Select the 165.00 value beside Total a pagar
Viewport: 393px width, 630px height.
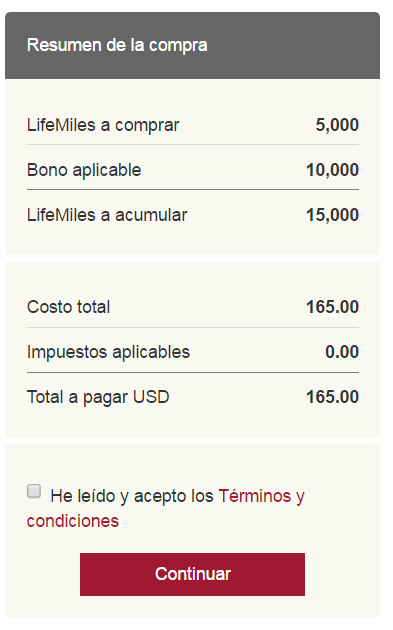332,397
